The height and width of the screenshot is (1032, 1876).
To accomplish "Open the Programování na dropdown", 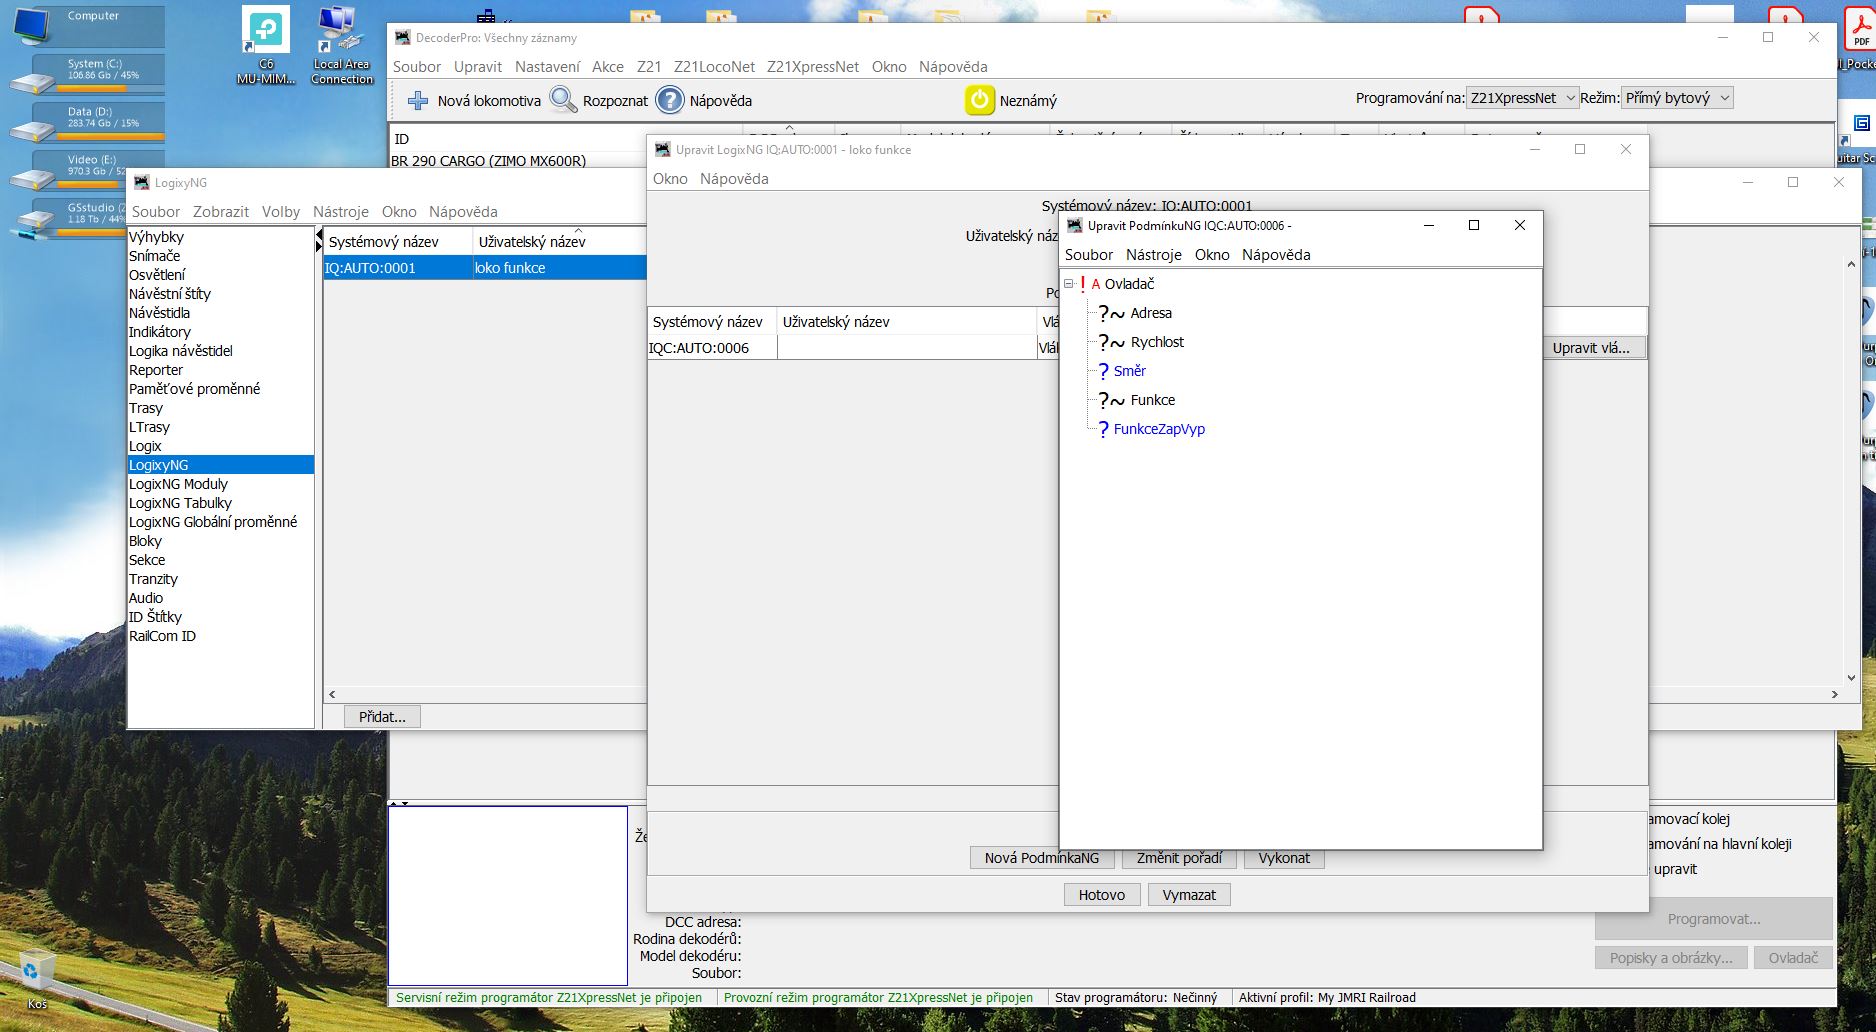I will pyautogui.click(x=1522, y=98).
